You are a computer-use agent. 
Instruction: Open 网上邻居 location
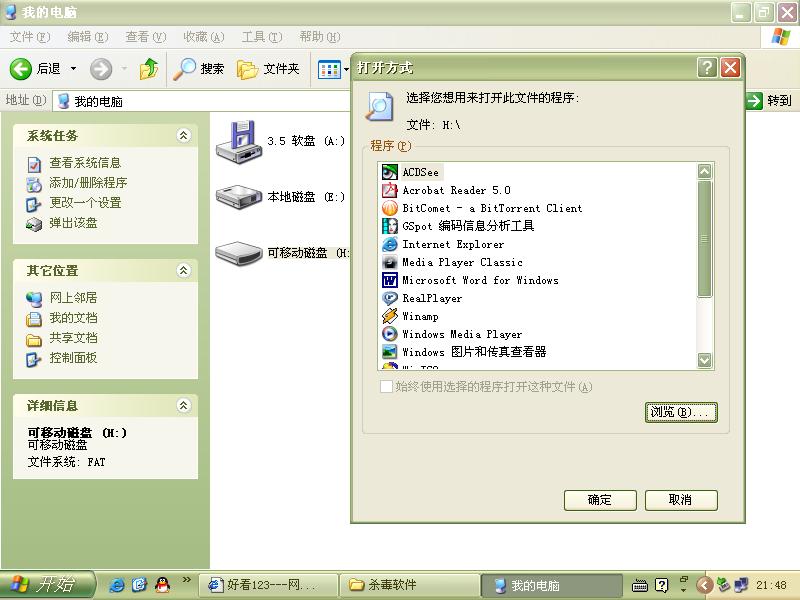(x=62, y=298)
